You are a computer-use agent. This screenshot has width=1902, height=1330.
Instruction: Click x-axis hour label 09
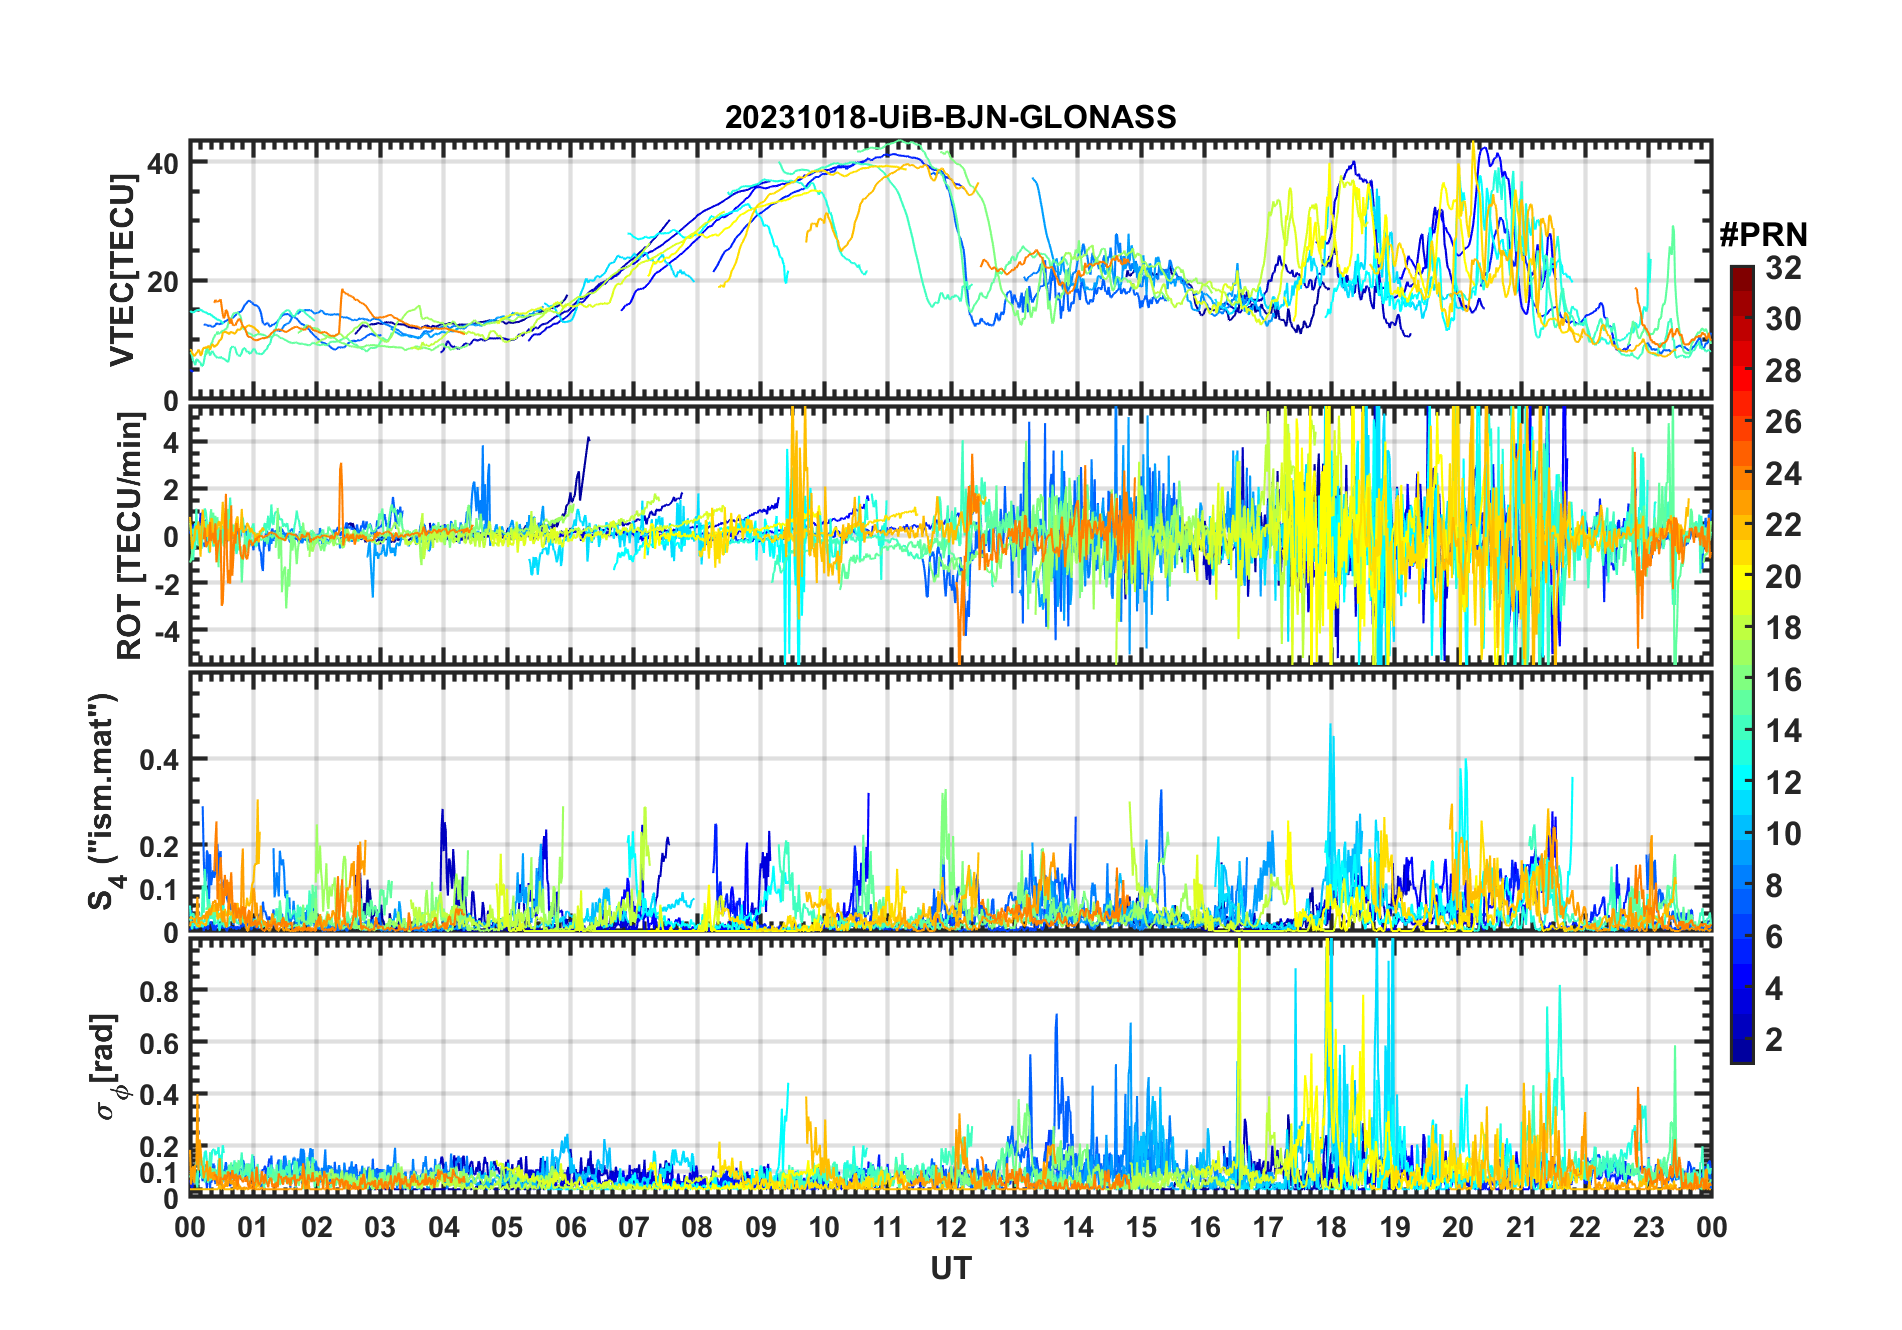[761, 1227]
